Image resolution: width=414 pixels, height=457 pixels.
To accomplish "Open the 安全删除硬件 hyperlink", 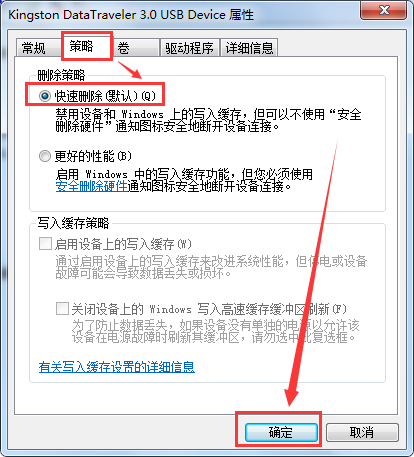I will pos(92,186).
